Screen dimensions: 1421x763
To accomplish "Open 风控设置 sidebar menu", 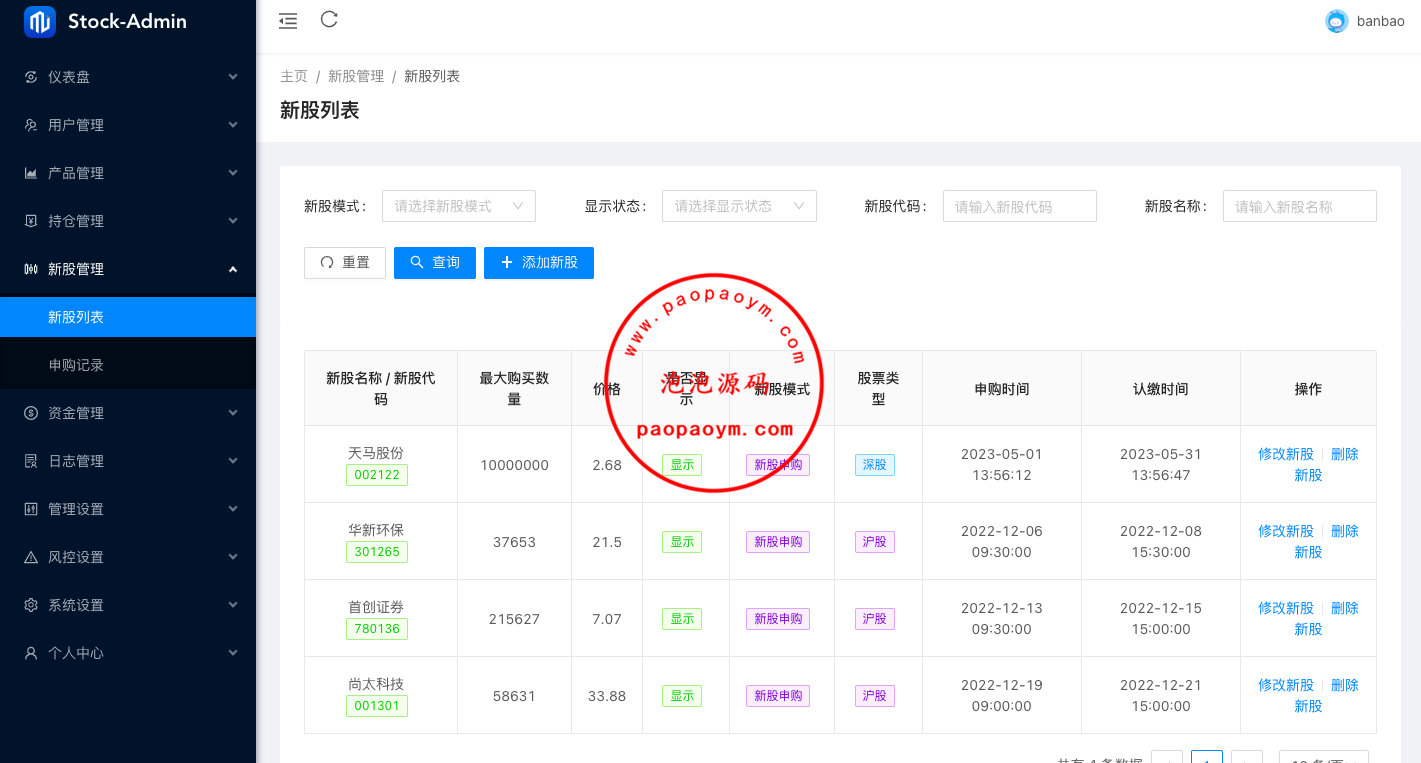I will coord(128,557).
